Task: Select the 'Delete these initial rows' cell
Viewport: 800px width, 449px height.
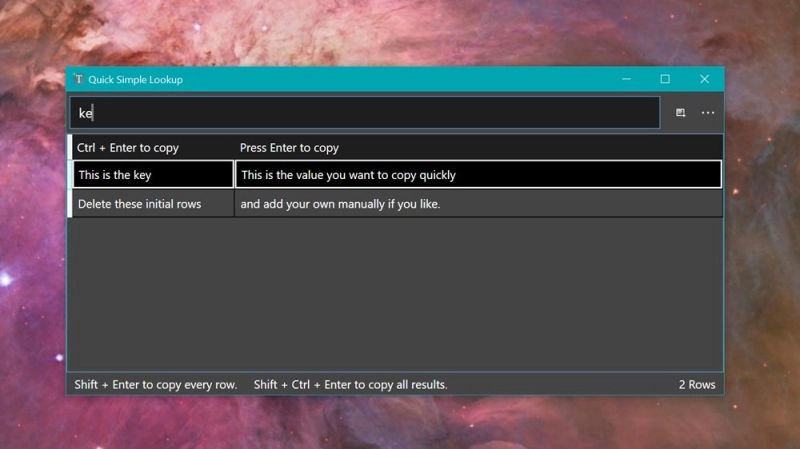Action: pos(153,204)
